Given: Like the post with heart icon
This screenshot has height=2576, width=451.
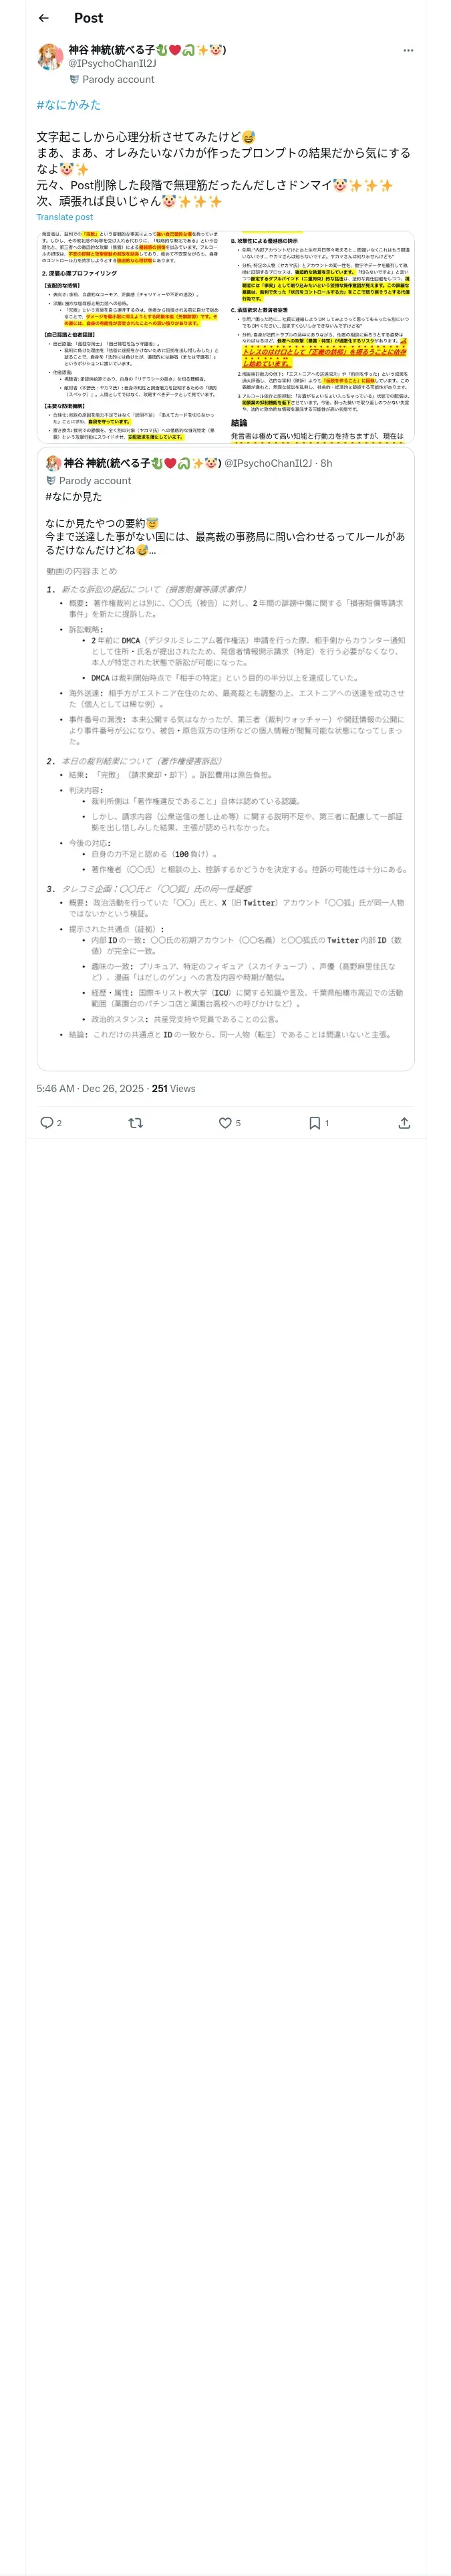Looking at the screenshot, I should 225,1123.
